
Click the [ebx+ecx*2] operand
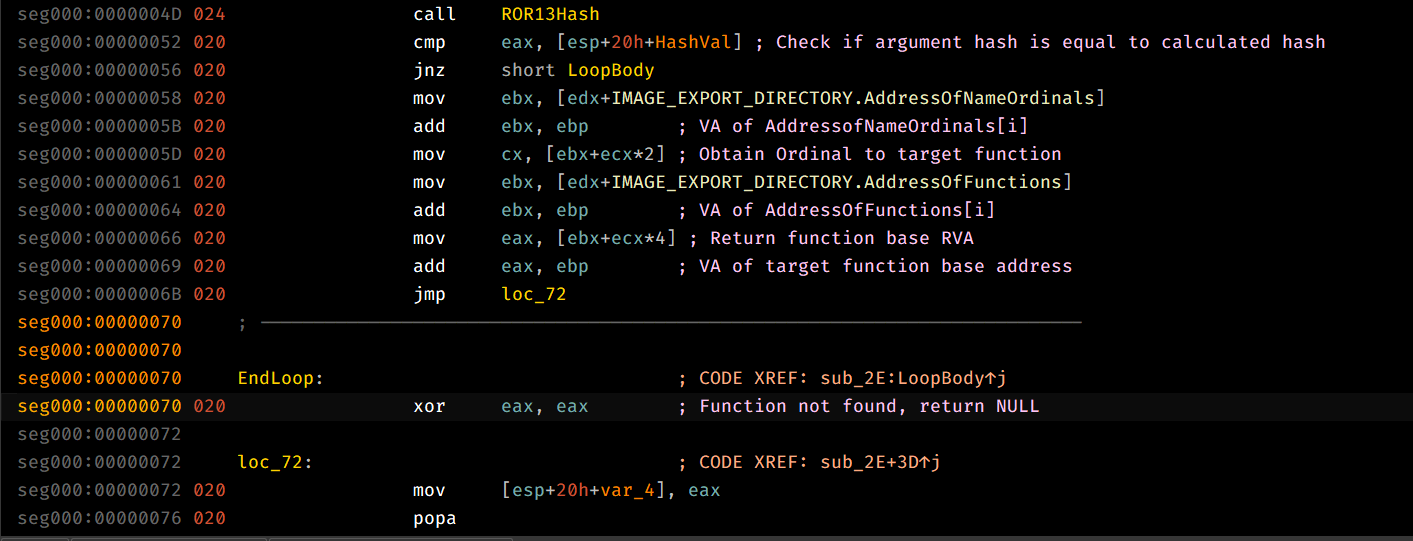pos(583,154)
